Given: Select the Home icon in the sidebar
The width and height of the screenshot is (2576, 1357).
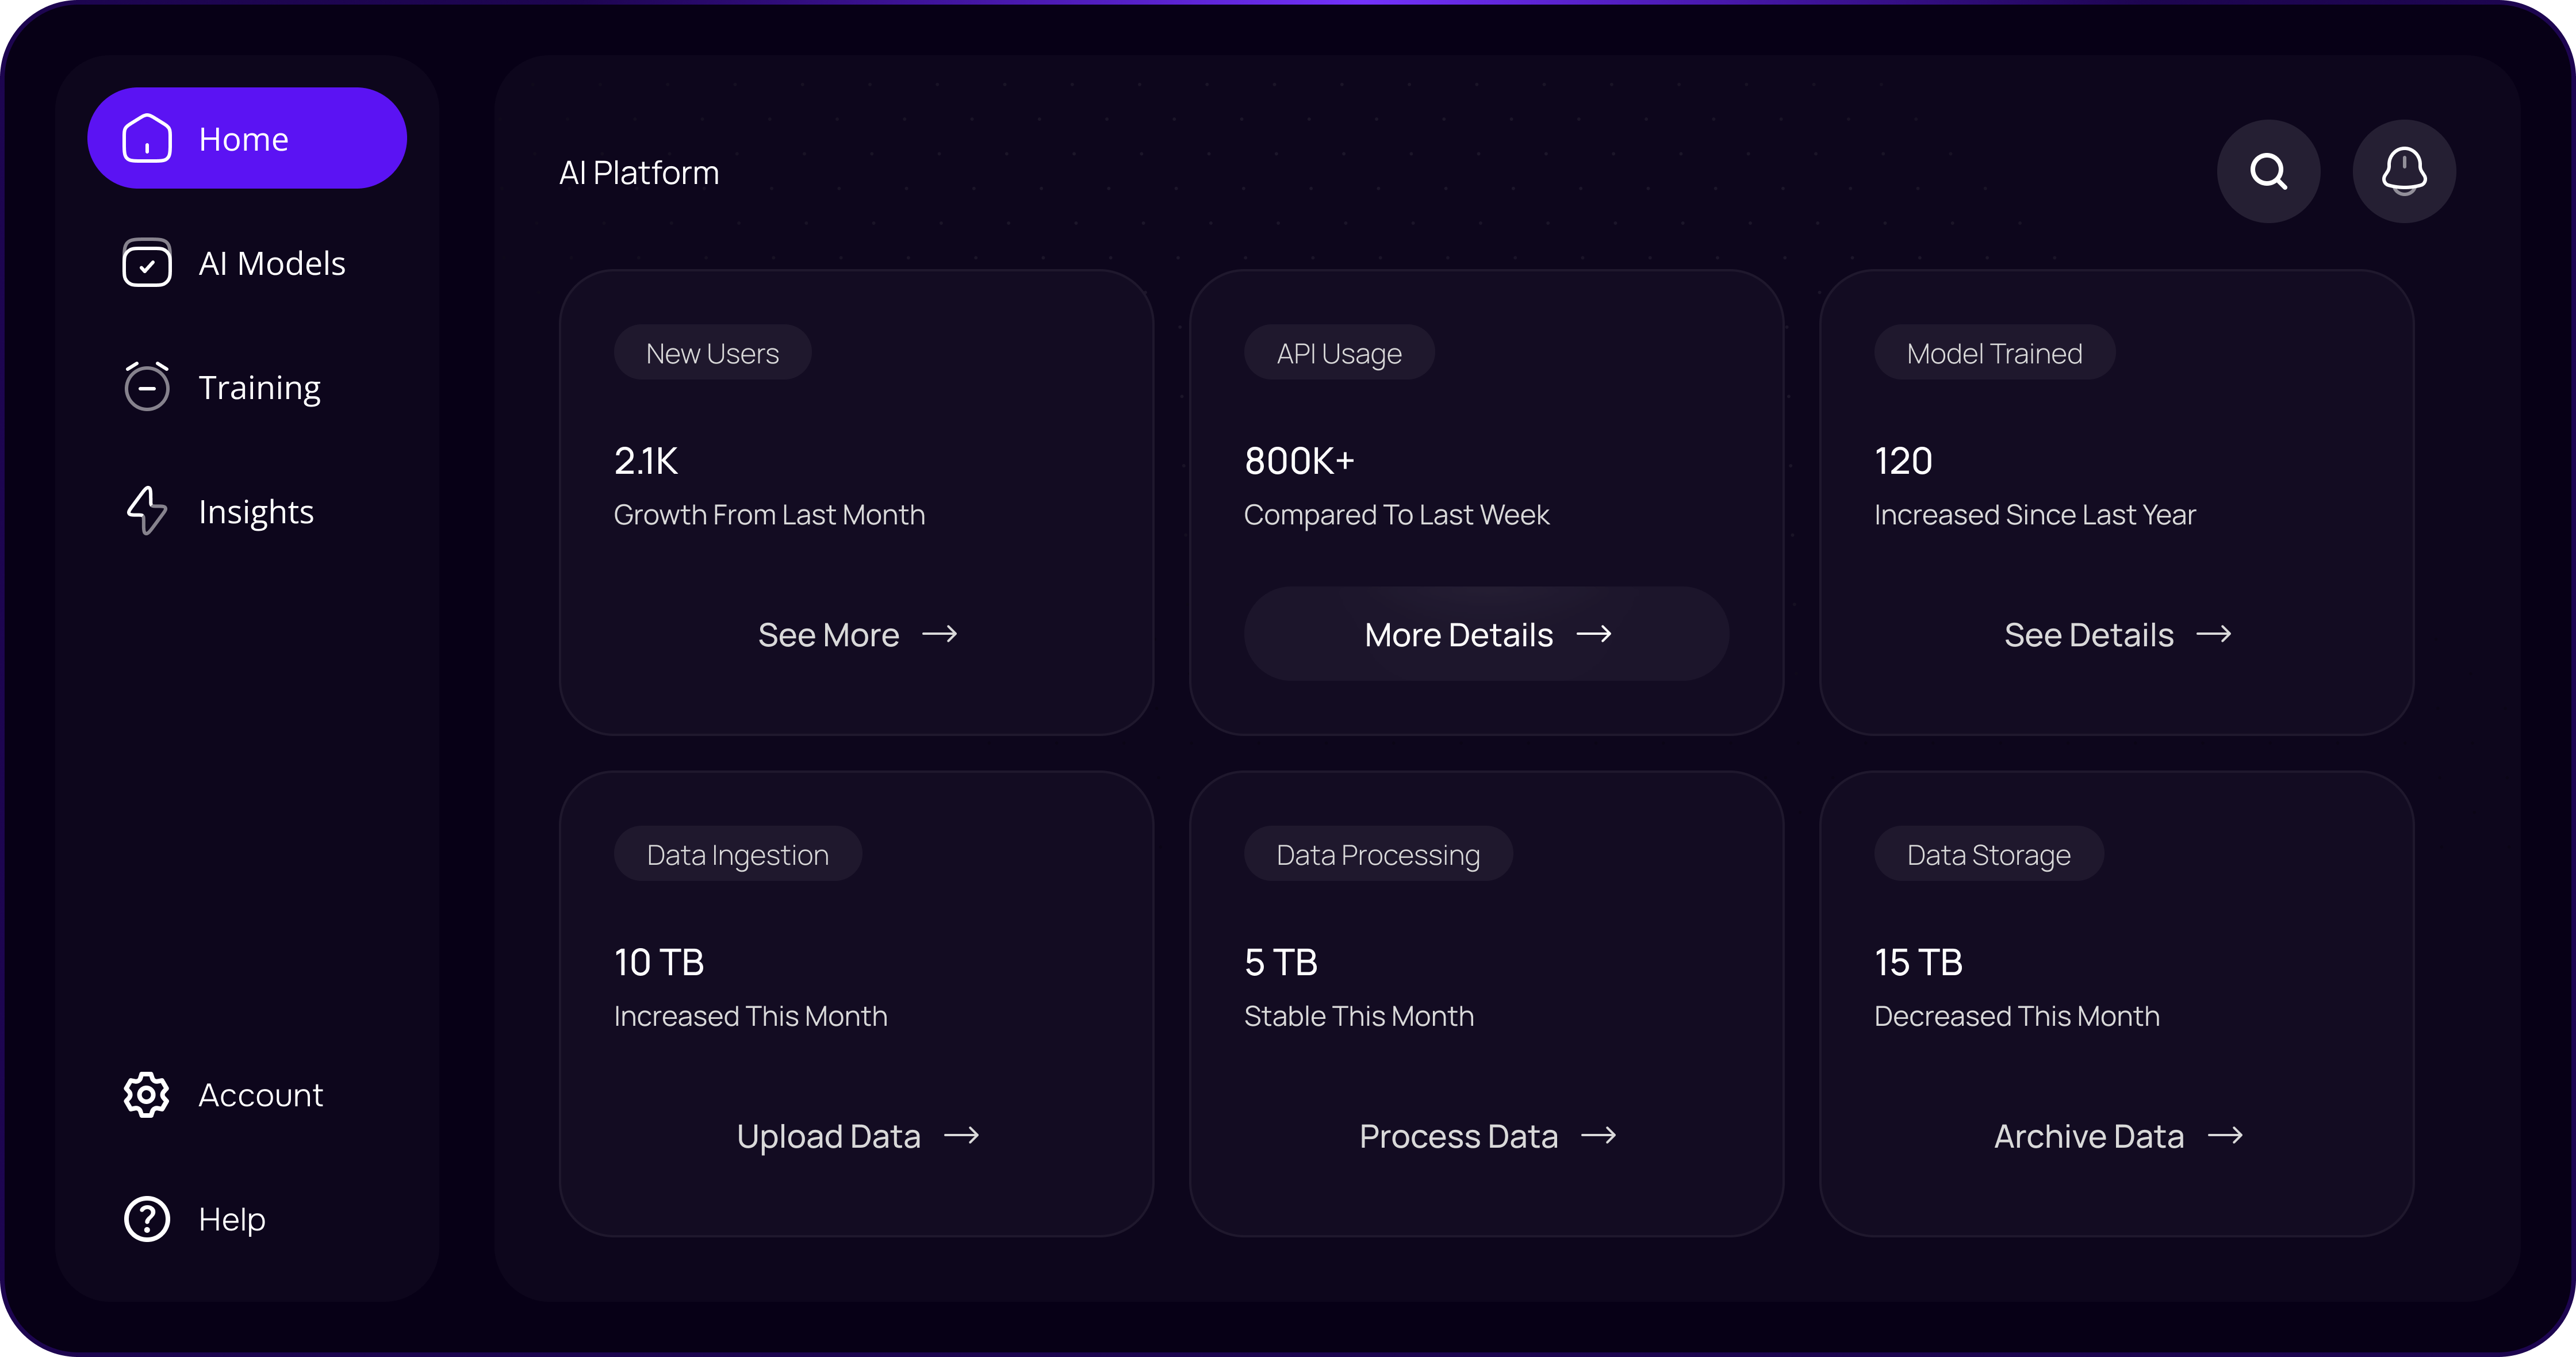Looking at the screenshot, I should point(147,138).
